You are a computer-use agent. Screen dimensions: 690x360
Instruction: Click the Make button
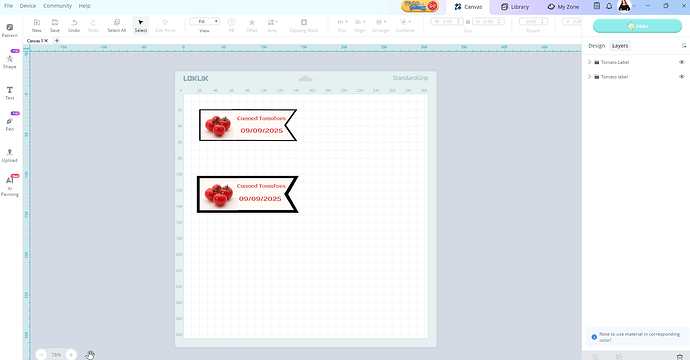pyautogui.click(x=637, y=26)
